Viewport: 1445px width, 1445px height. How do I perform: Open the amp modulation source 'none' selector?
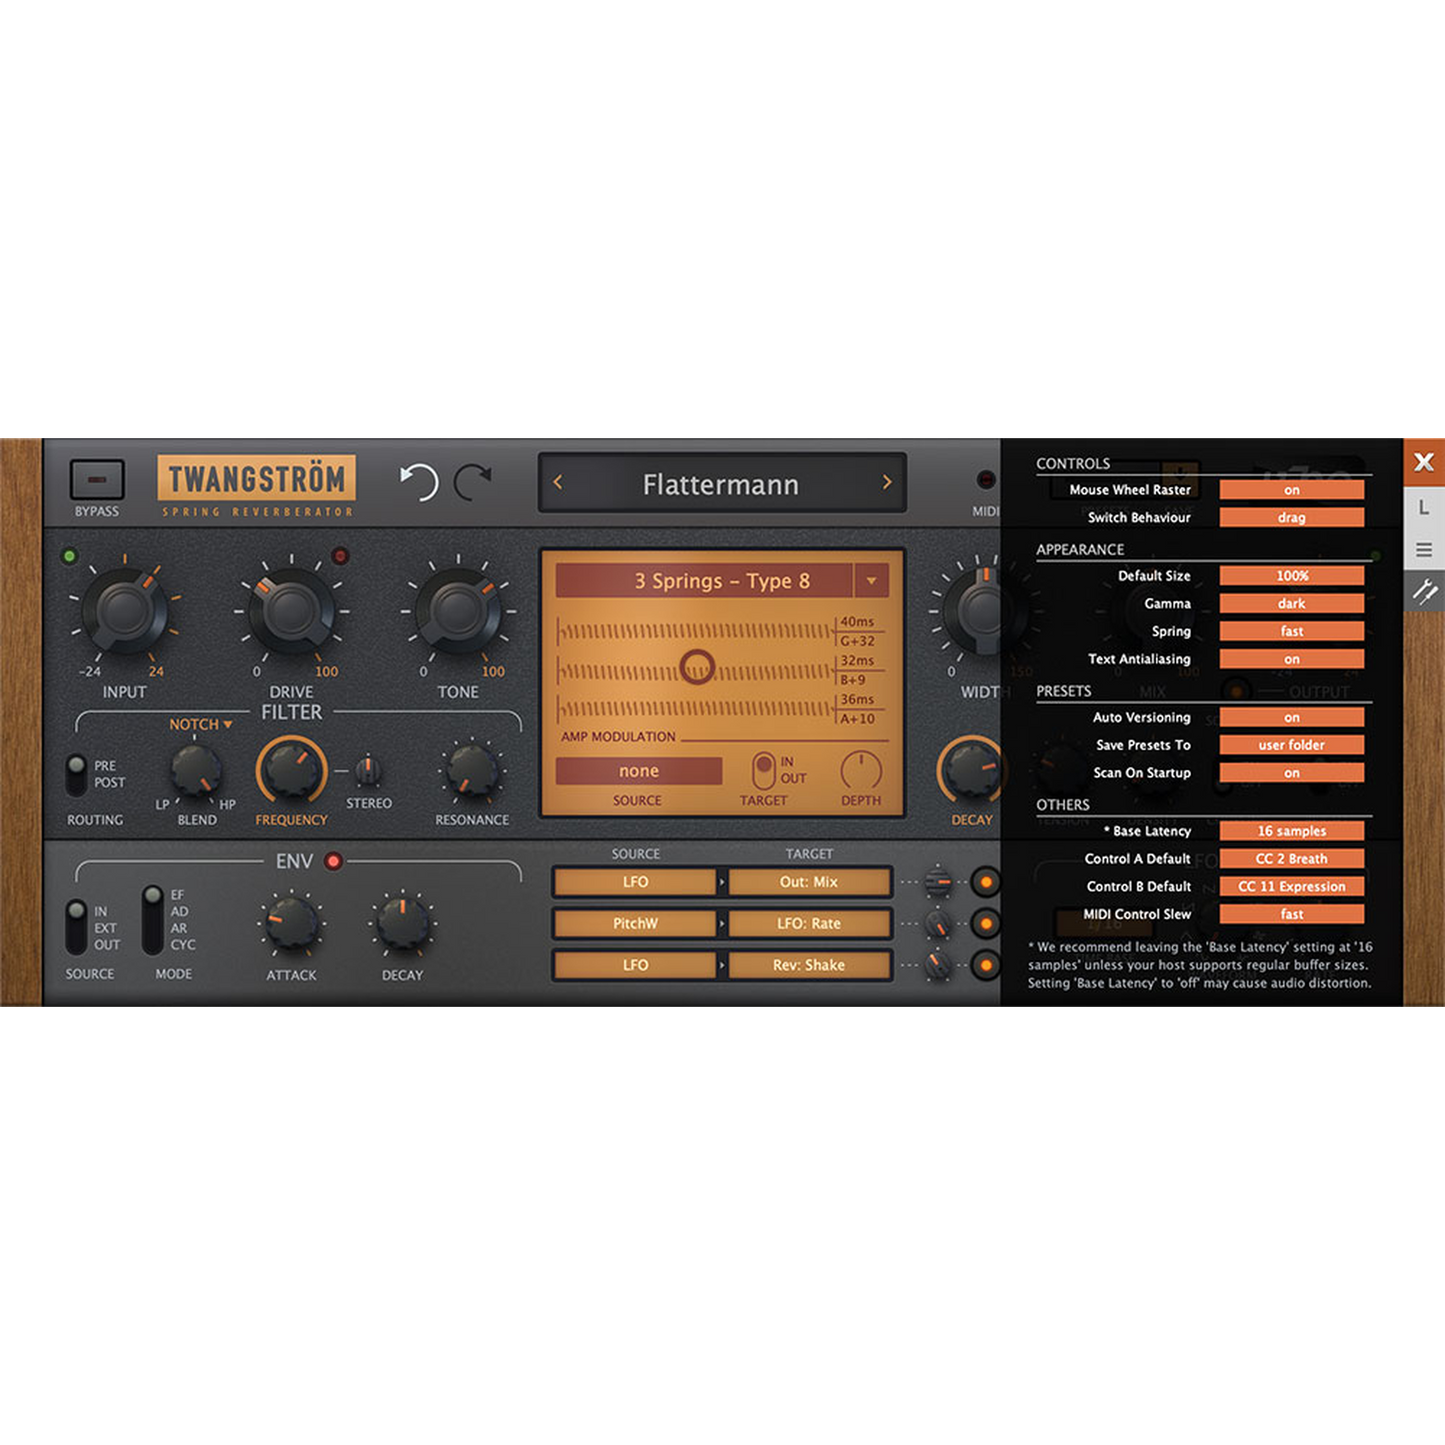coord(639,771)
